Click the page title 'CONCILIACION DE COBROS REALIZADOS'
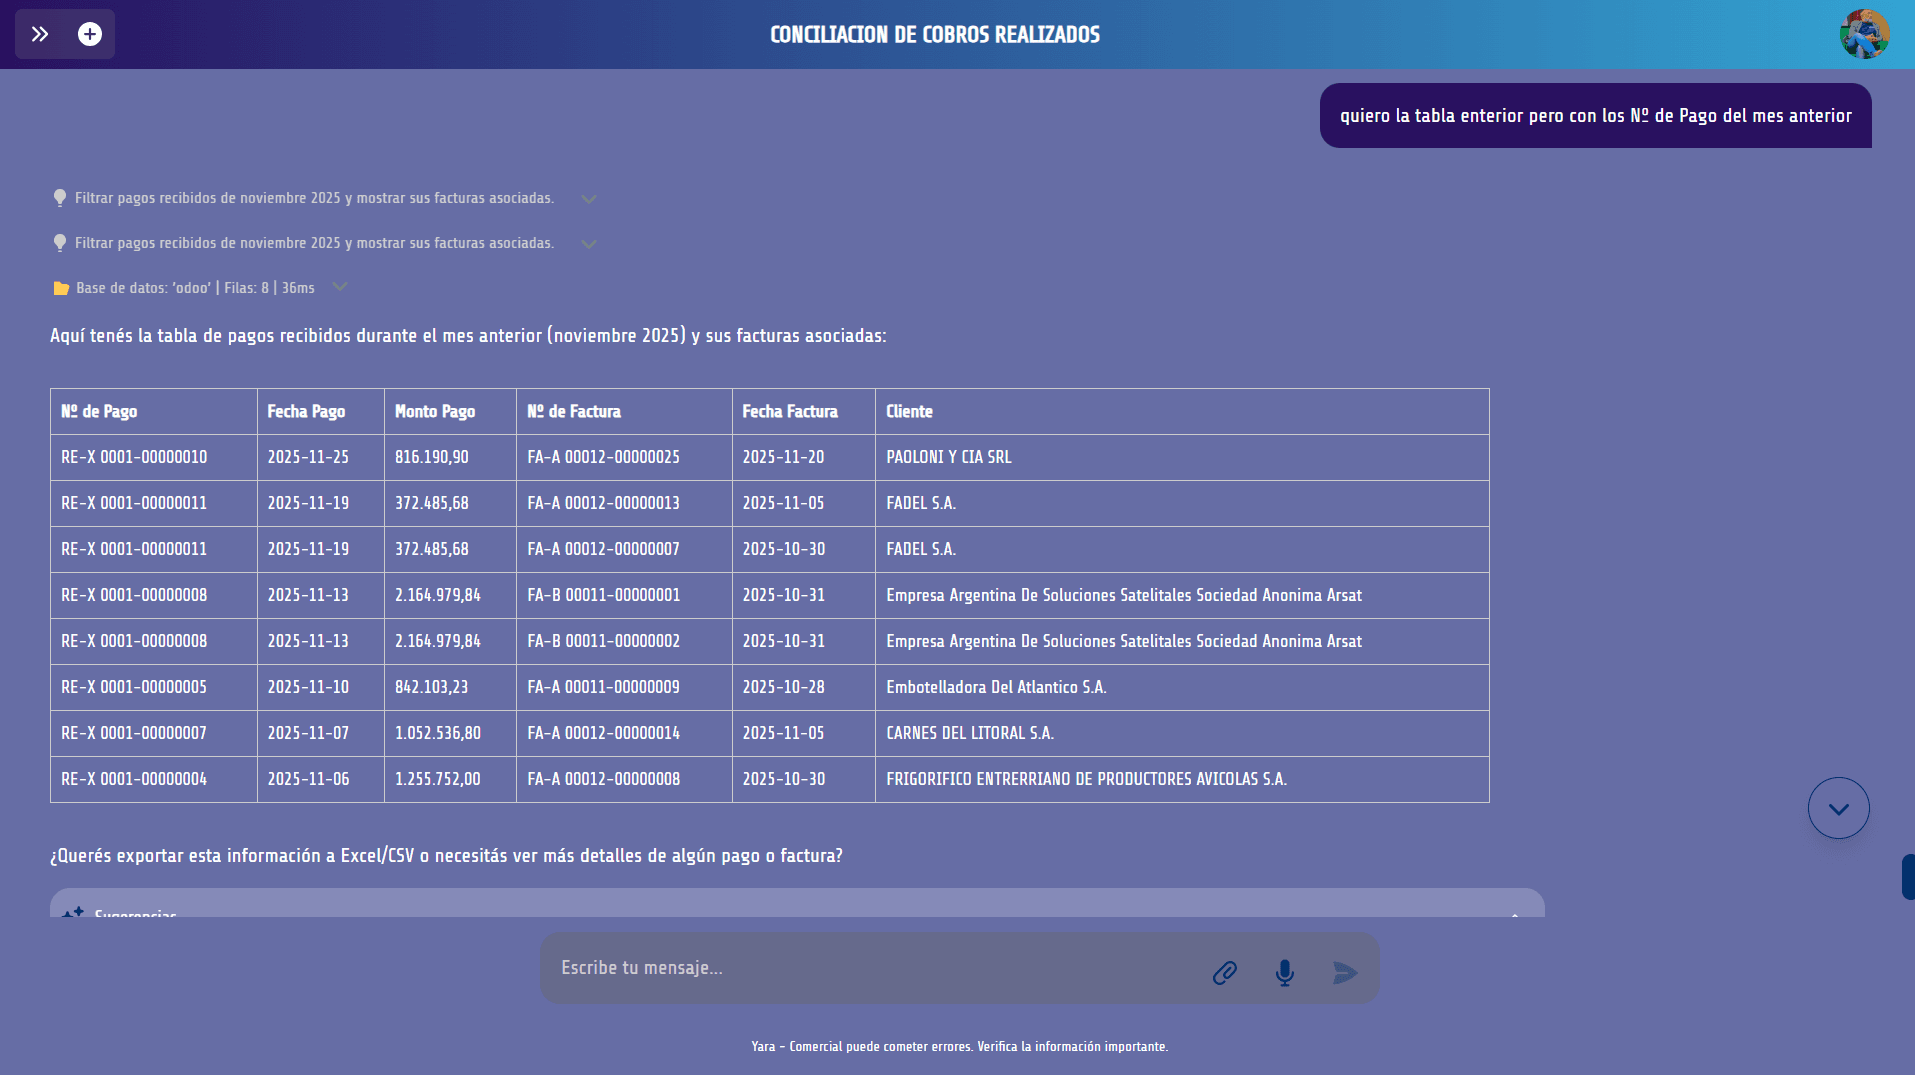 tap(935, 35)
